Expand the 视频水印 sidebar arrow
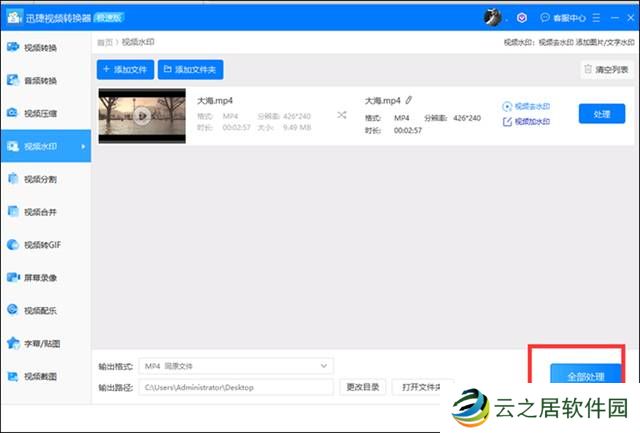Image resolution: width=640 pixels, height=433 pixels. 84,147
